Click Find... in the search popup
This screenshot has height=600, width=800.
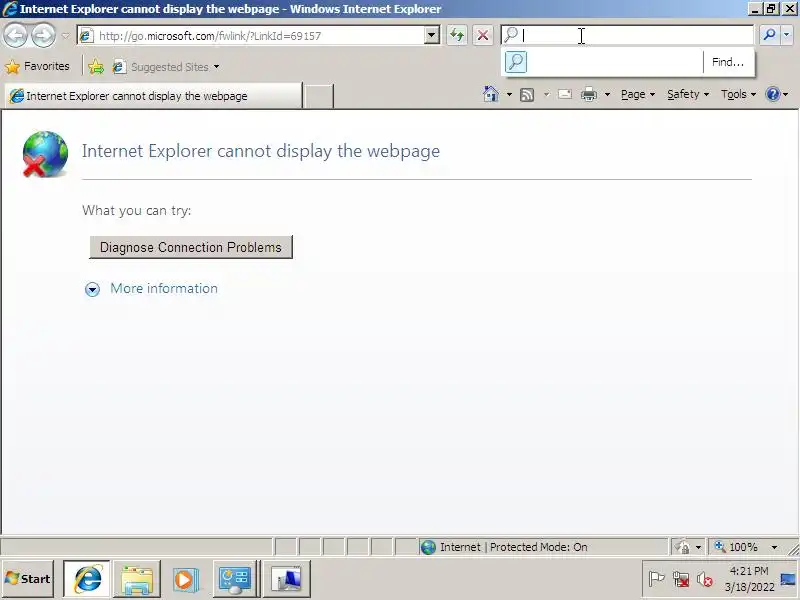[x=728, y=62]
